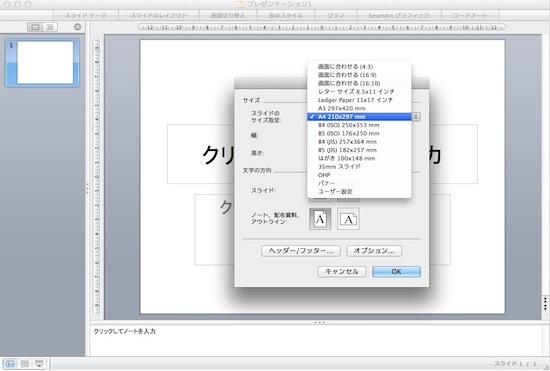Click the next/previous slide arrows
The image size is (550, 371).
click(545, 304)
